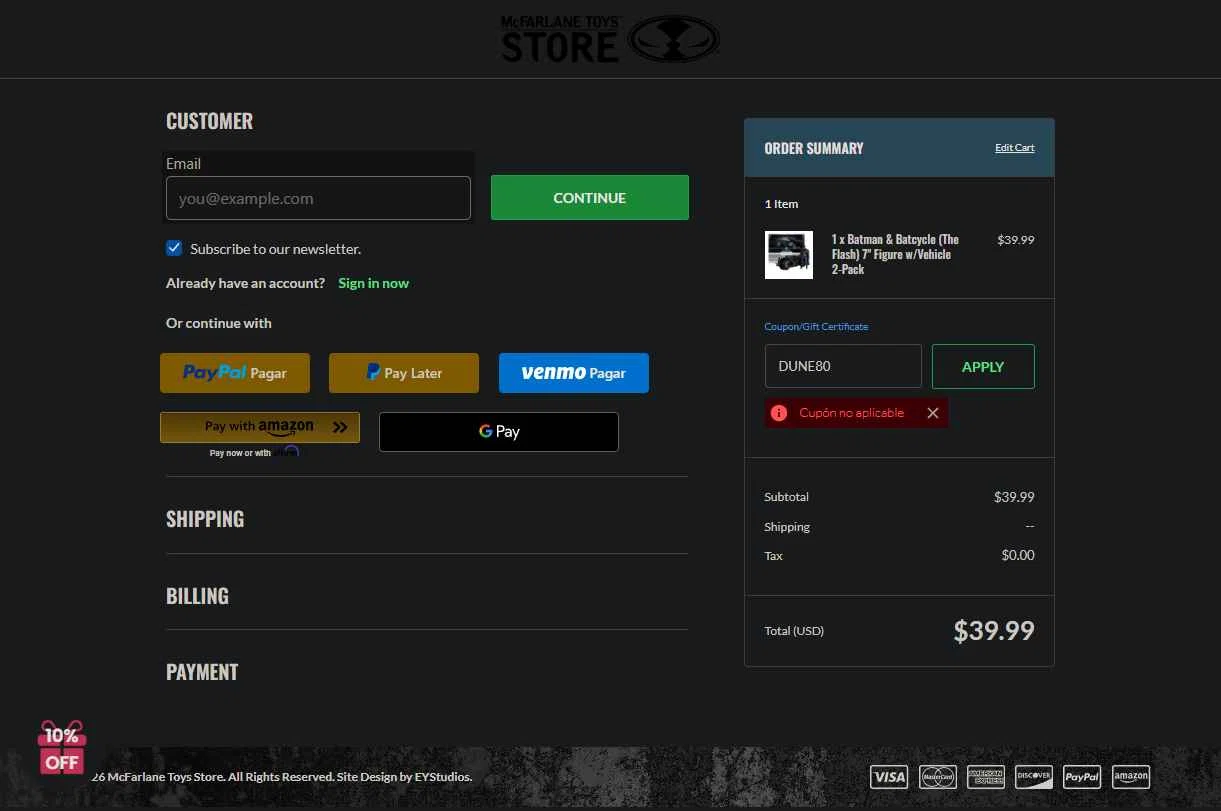Open the 10% OFF gift icon
Screen dimensions: 1221x811
61,748
